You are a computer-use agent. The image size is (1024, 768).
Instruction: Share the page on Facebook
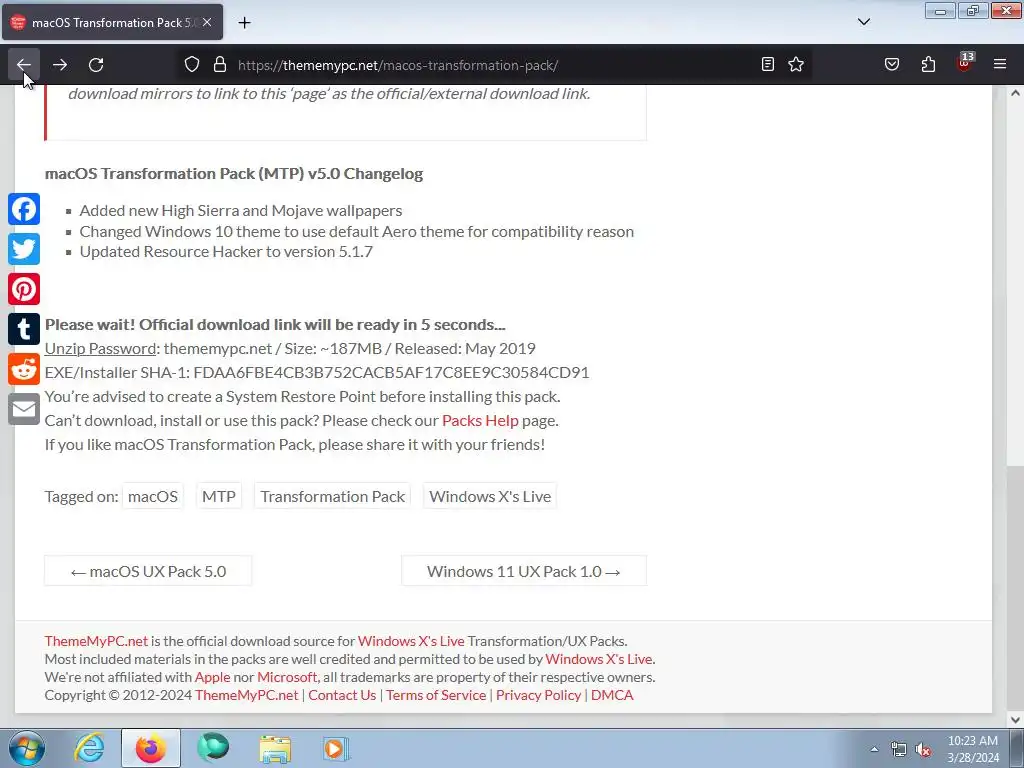[x=24, y=210]
